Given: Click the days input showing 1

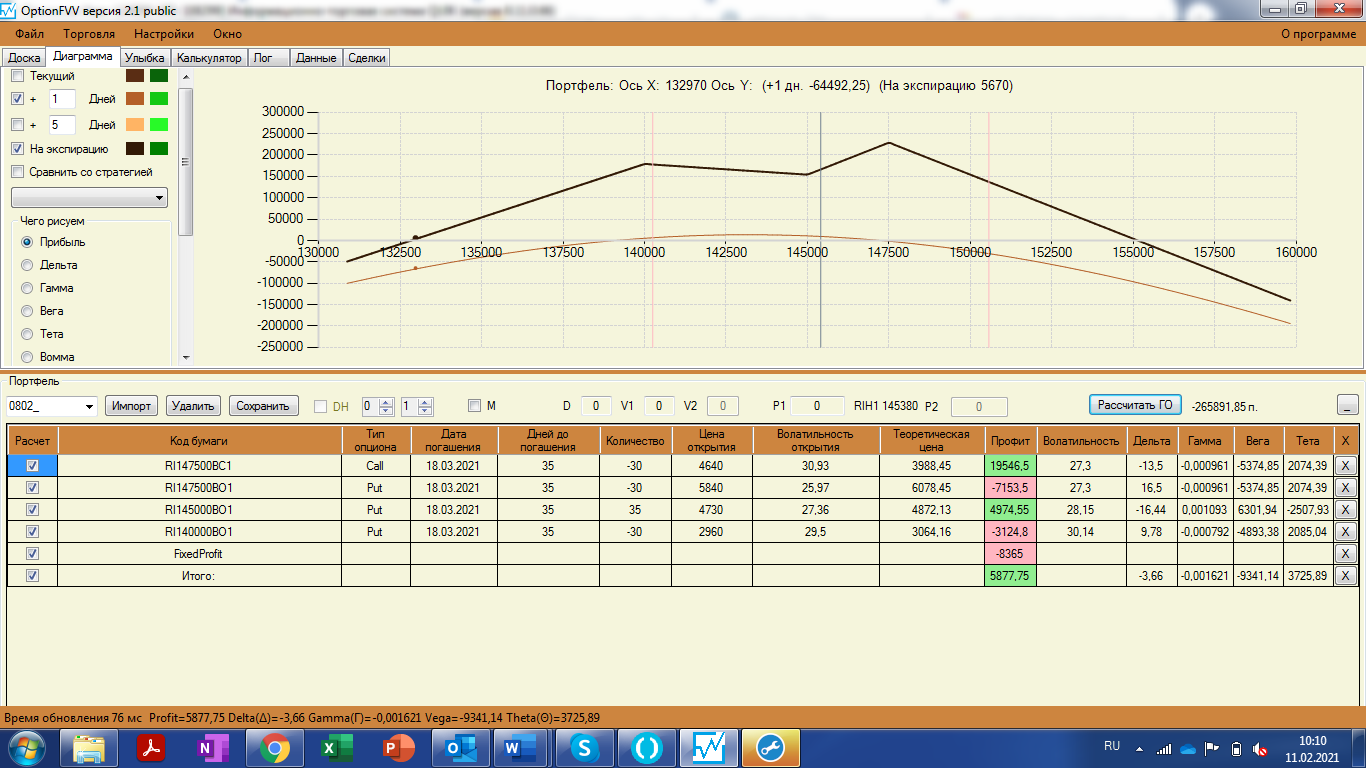Looking at the screenshot, I should (x=62, y=99).
